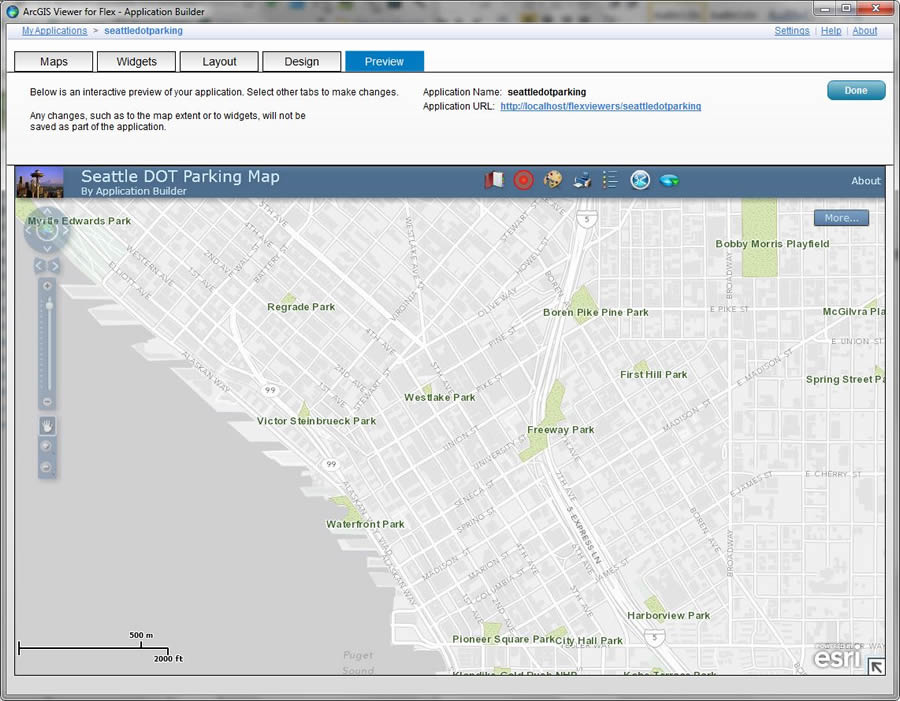The image size is (900, 701).
Task: Open the Settings link
Action: click(792, 30)
